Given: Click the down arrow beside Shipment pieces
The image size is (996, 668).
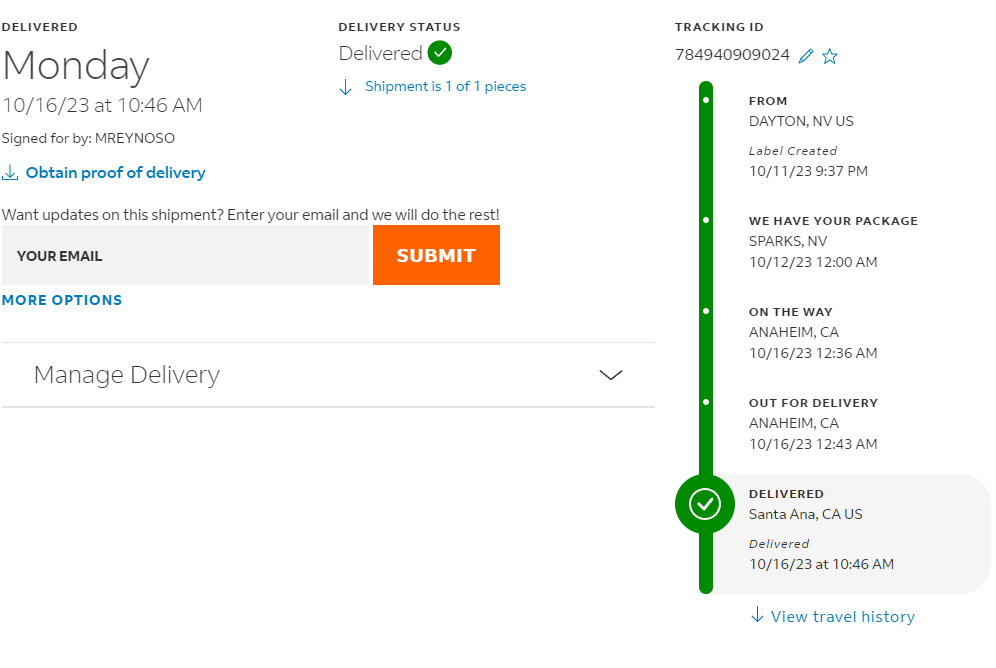Looking at the screenshot, I should [346, 87].
